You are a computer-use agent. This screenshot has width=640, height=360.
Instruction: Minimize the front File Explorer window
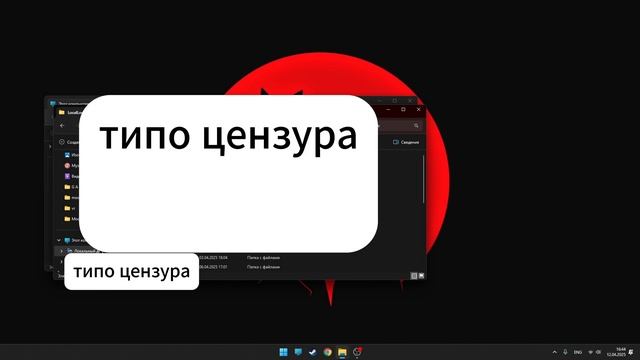point(388,109)
